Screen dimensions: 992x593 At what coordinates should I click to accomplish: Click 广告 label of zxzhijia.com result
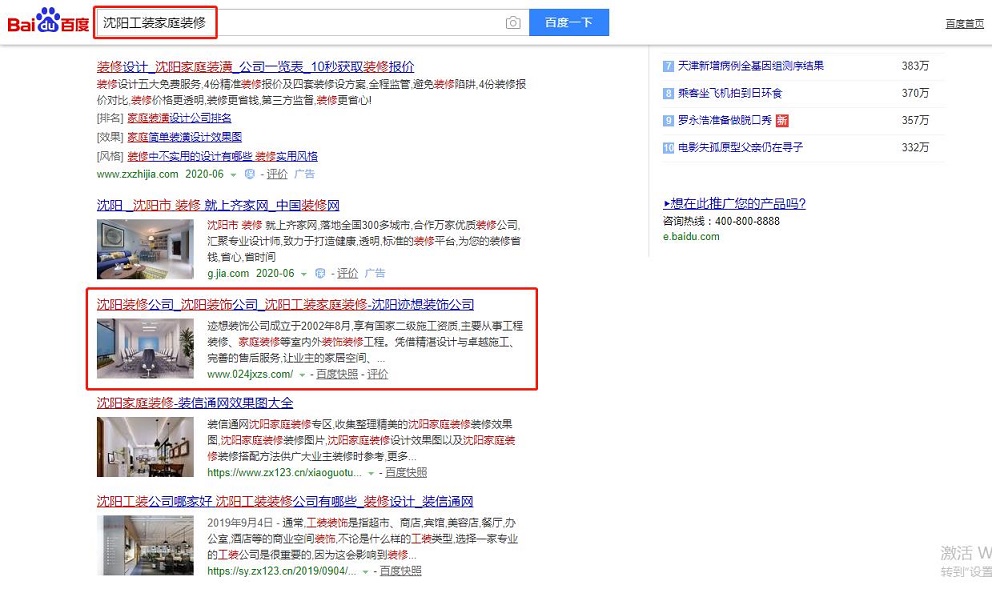coord(304,174)
